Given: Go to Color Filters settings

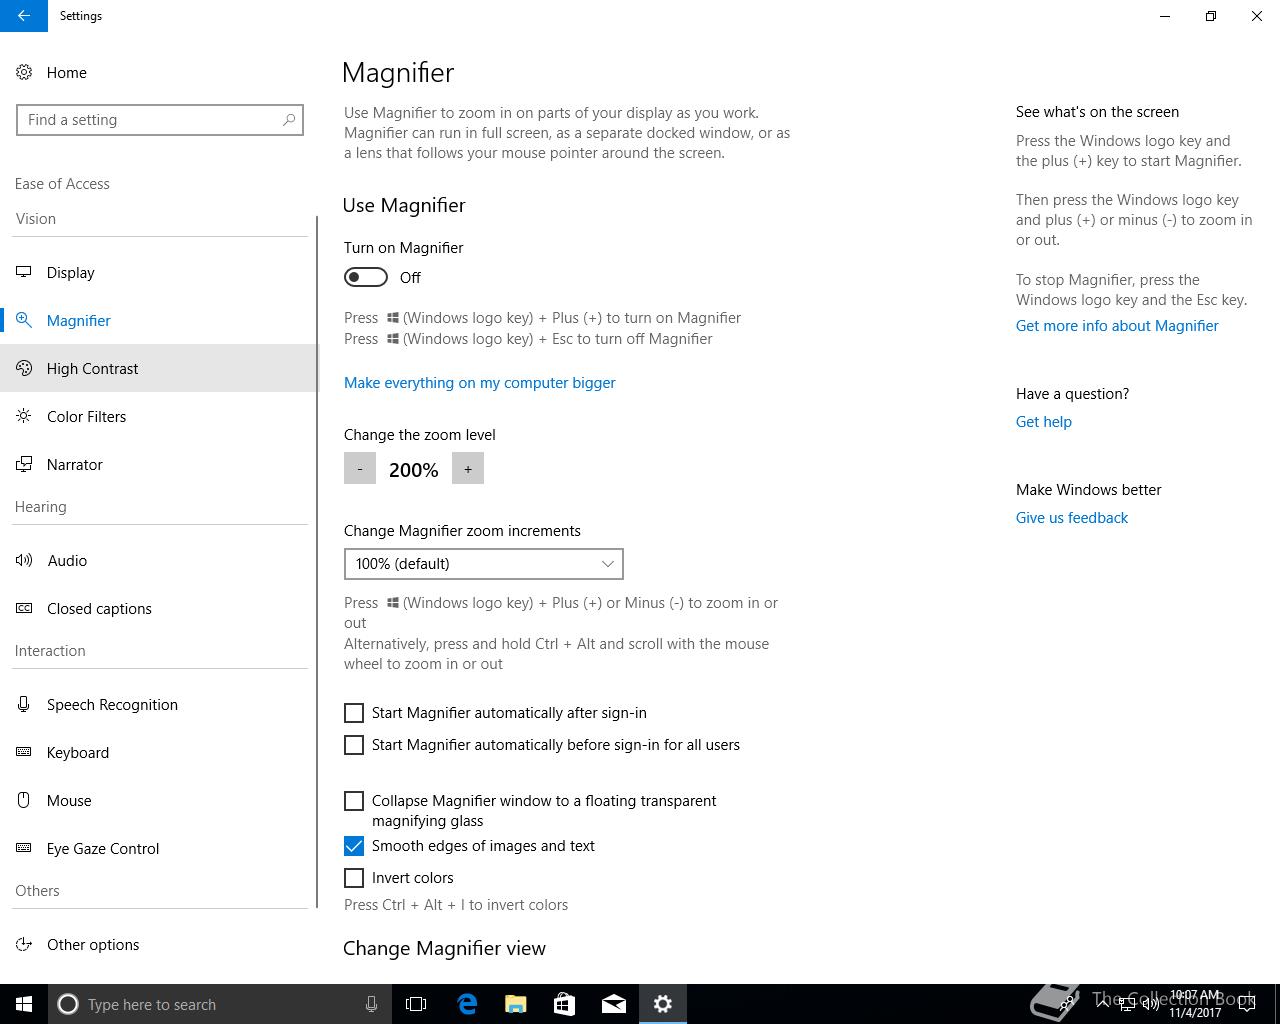Looking at the screenshot, I should coord(158,416).
